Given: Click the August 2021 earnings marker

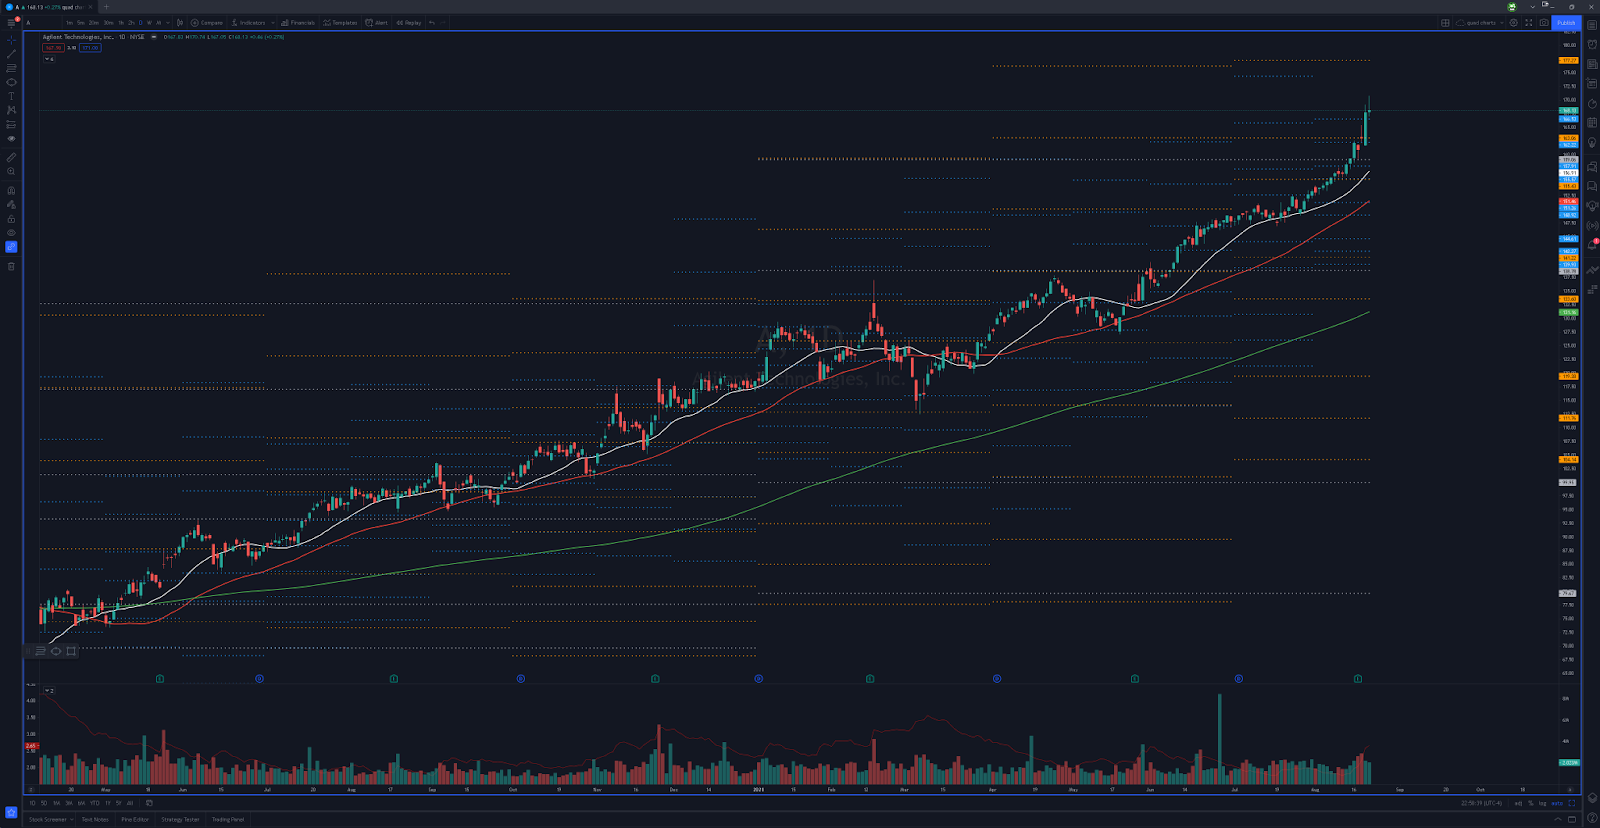Looking at the screenshot, I should click(x=1358, y=678).
